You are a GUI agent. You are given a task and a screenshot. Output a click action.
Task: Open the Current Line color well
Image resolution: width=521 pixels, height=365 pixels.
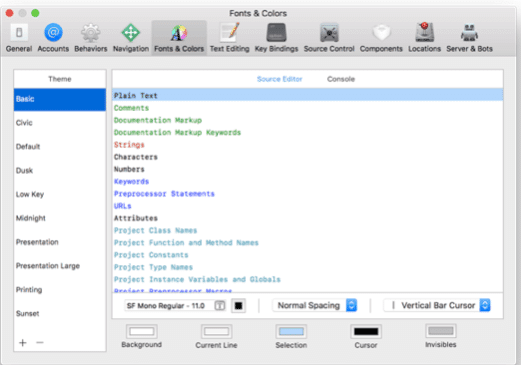216,331
